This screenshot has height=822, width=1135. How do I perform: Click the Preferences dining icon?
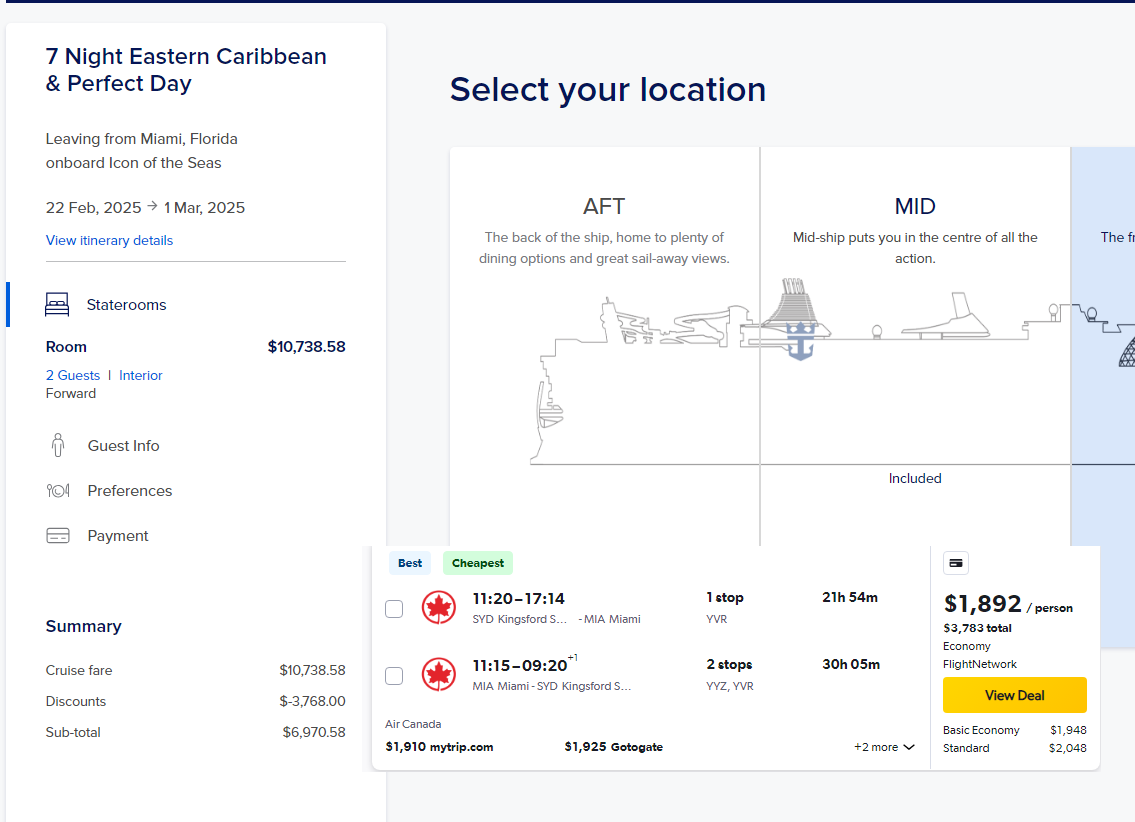(x=58, y=491)
